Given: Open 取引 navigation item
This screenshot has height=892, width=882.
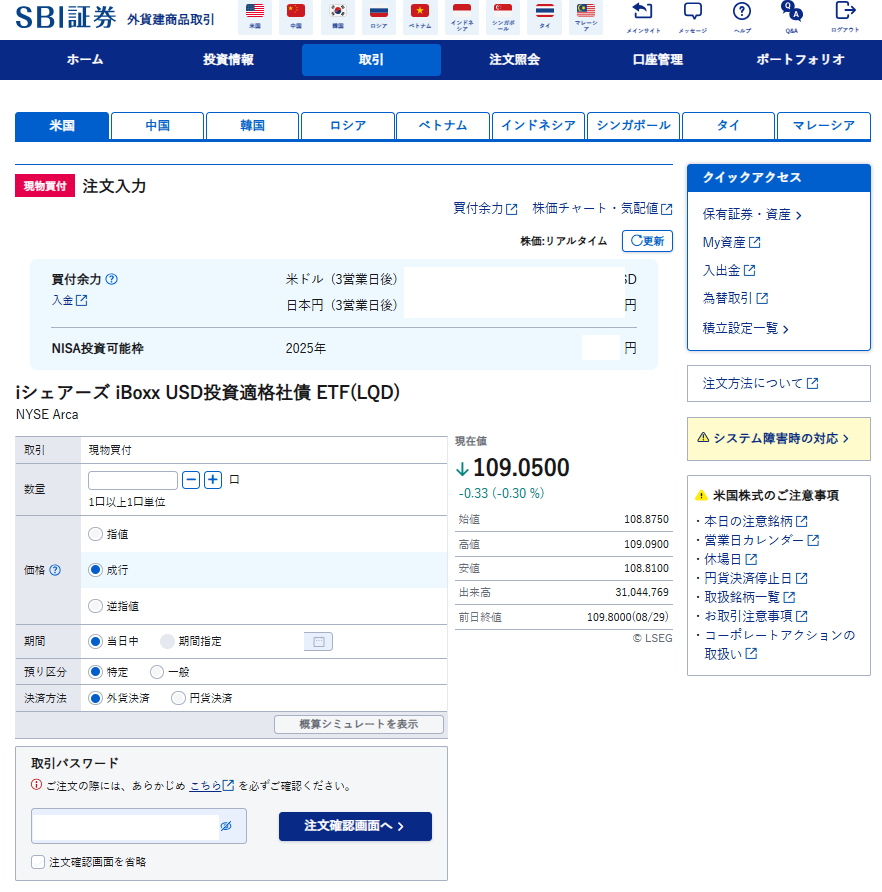Looking at the screenshot, I should 371,60.
